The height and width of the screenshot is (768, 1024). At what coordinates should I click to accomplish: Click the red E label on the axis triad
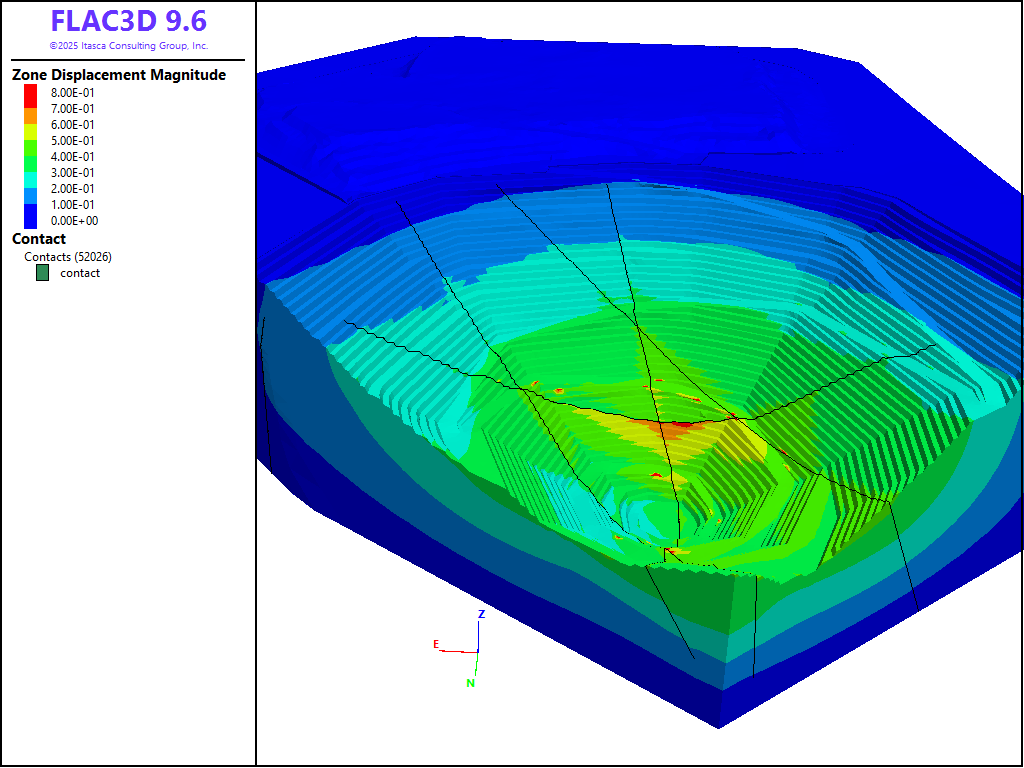[436, 644]
